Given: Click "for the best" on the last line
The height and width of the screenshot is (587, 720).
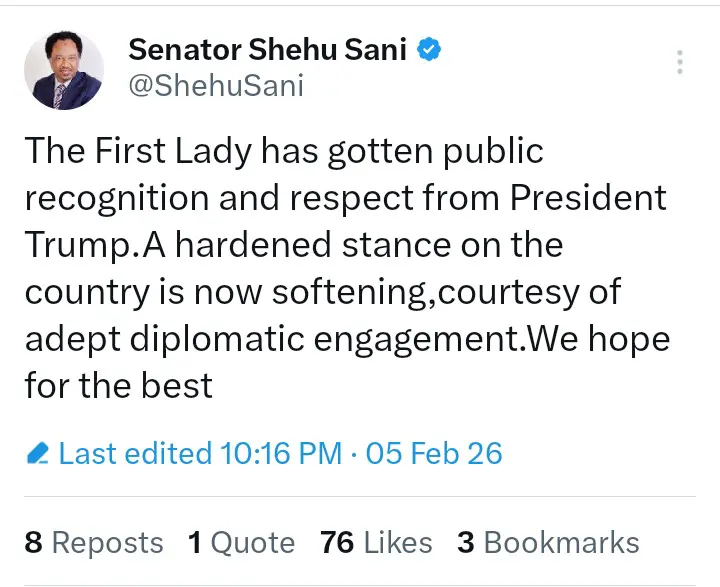Looking at the screenshot, I should pyautogui.click(x=119, y=385).
